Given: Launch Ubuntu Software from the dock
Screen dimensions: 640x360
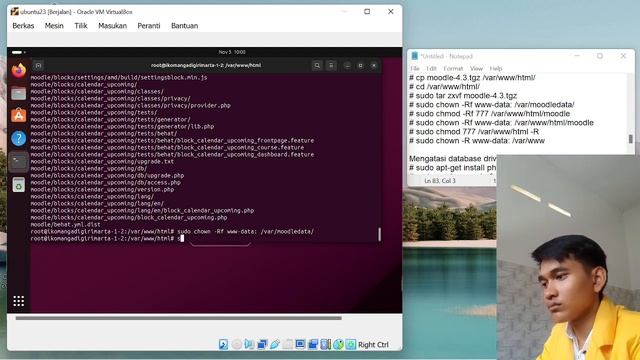Looking at the screenshot, I should (18, 116).
